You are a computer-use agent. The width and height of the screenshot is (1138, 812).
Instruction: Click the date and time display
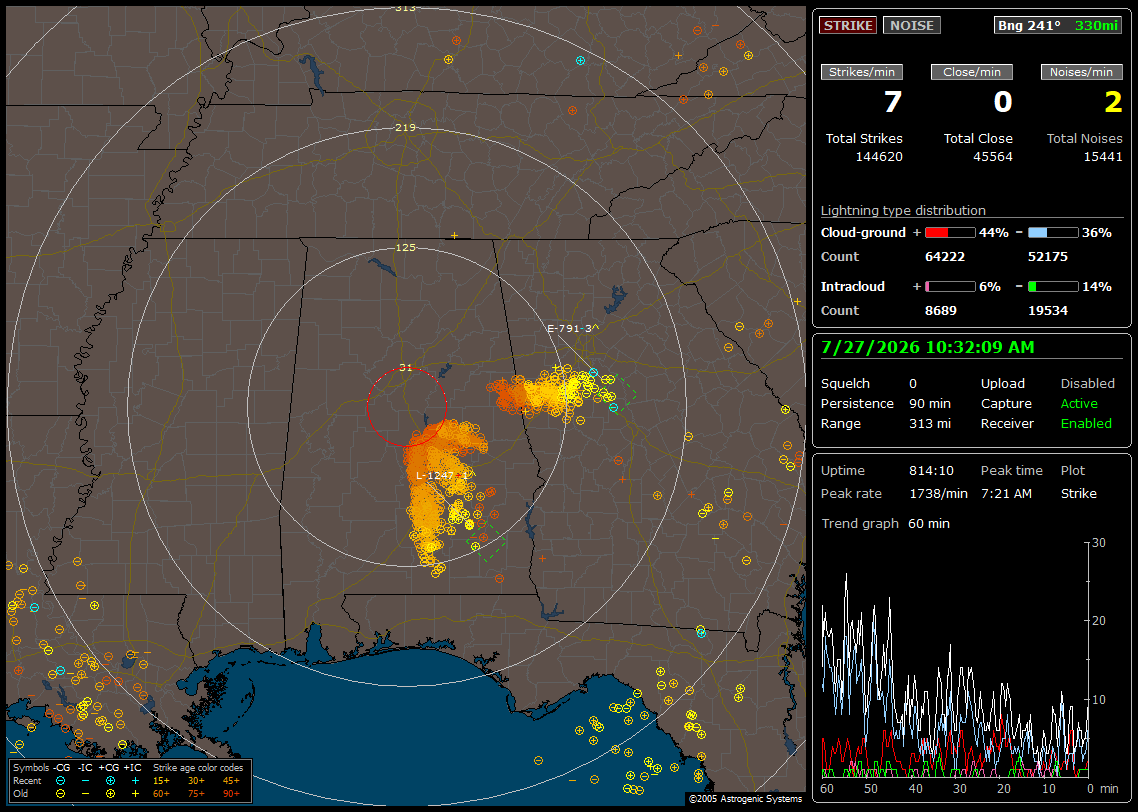pyautogui.click(x=928, y=348)
